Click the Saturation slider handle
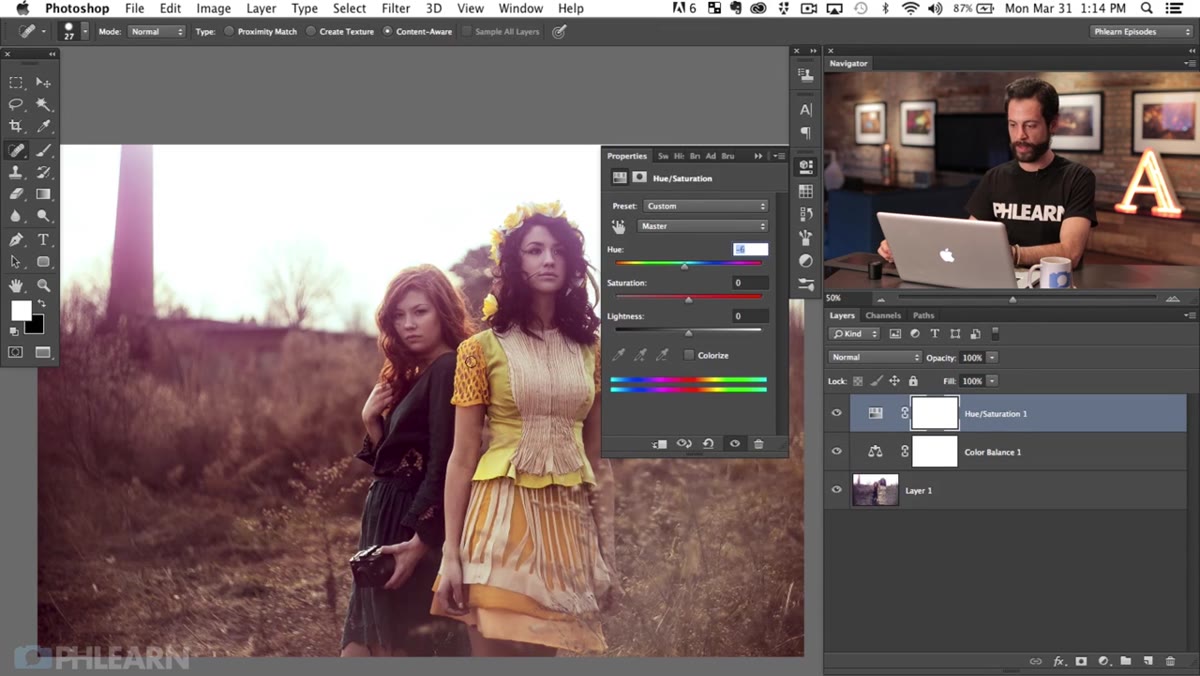1200x676 pixels. click(x=688, y=299)
